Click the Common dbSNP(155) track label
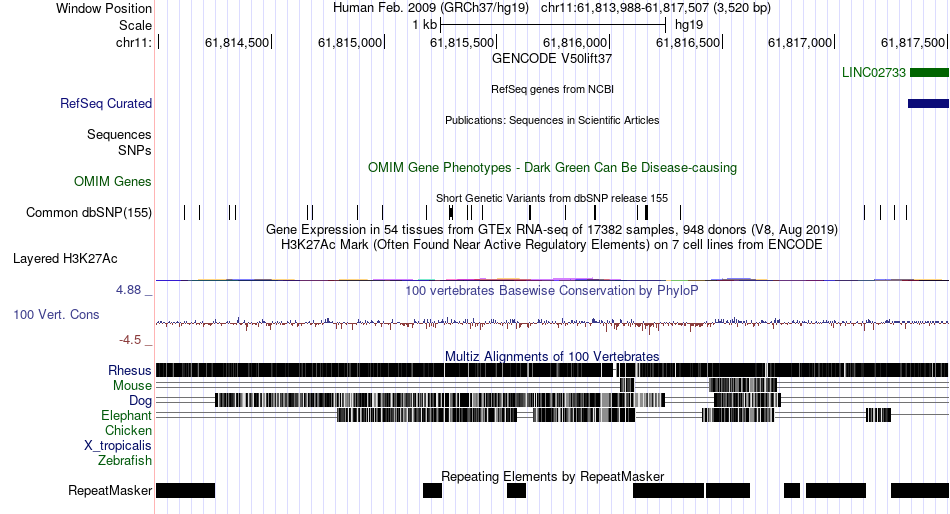 pyautogui.click(x=89, y=213)
